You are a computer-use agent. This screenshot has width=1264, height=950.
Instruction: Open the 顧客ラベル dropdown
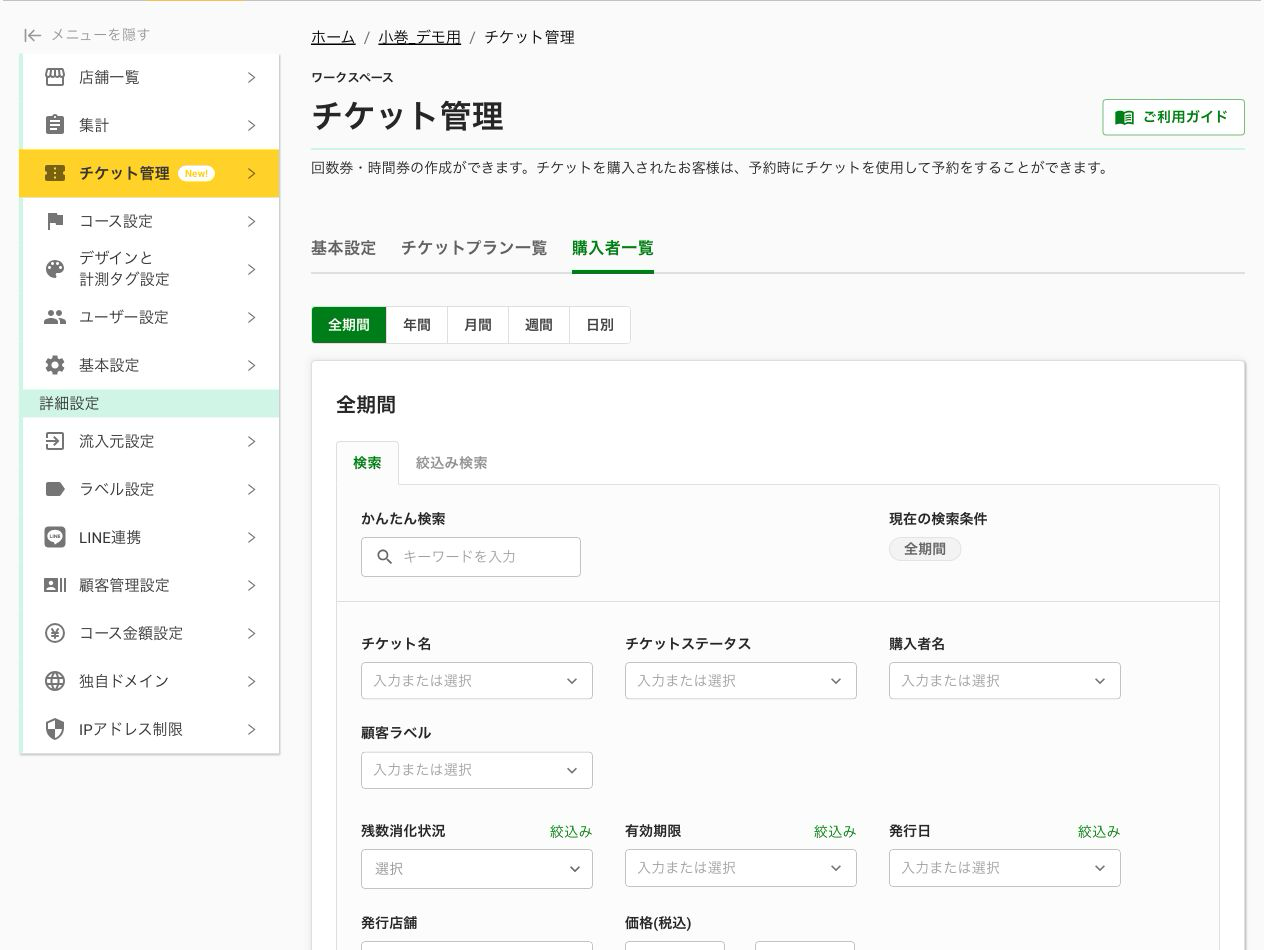[x=477, y=770]
